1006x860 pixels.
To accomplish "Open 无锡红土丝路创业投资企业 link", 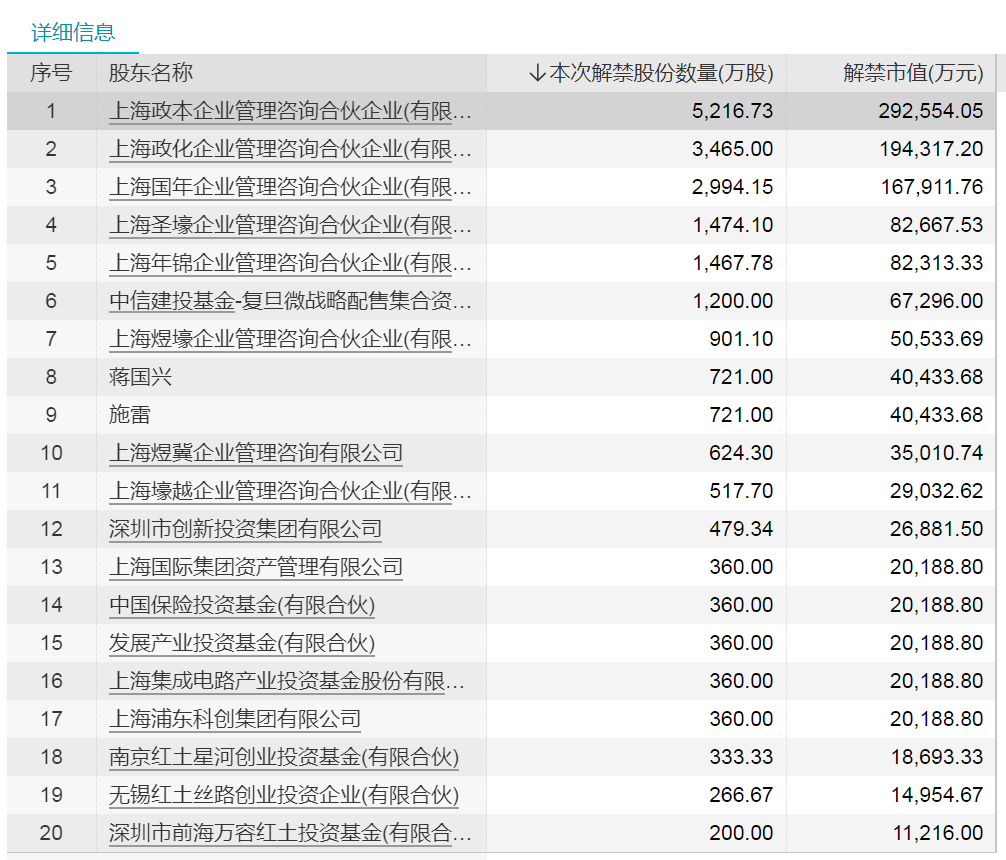I will pos(284,795).
